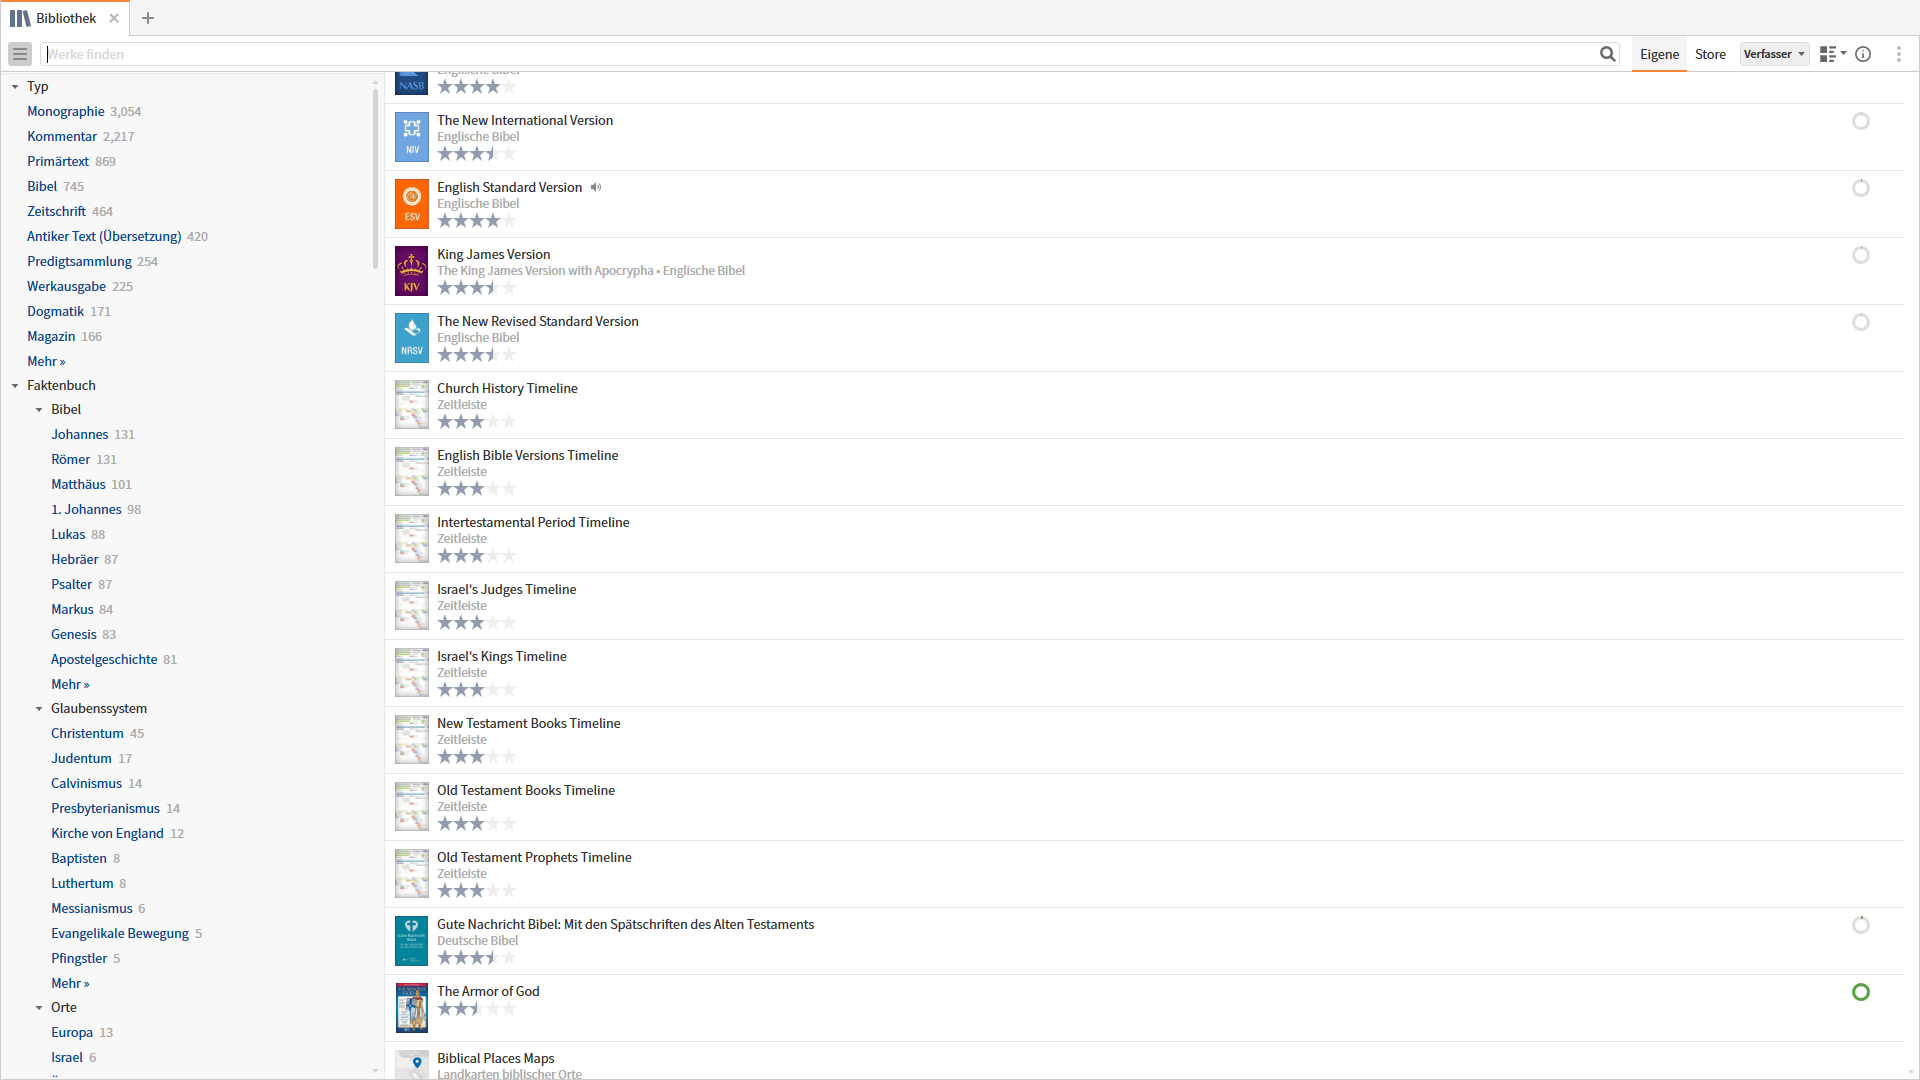Toggle download circle for English Standard Version
This screenshot has height=1080, width=1920.
click(x=1861, y=188)
